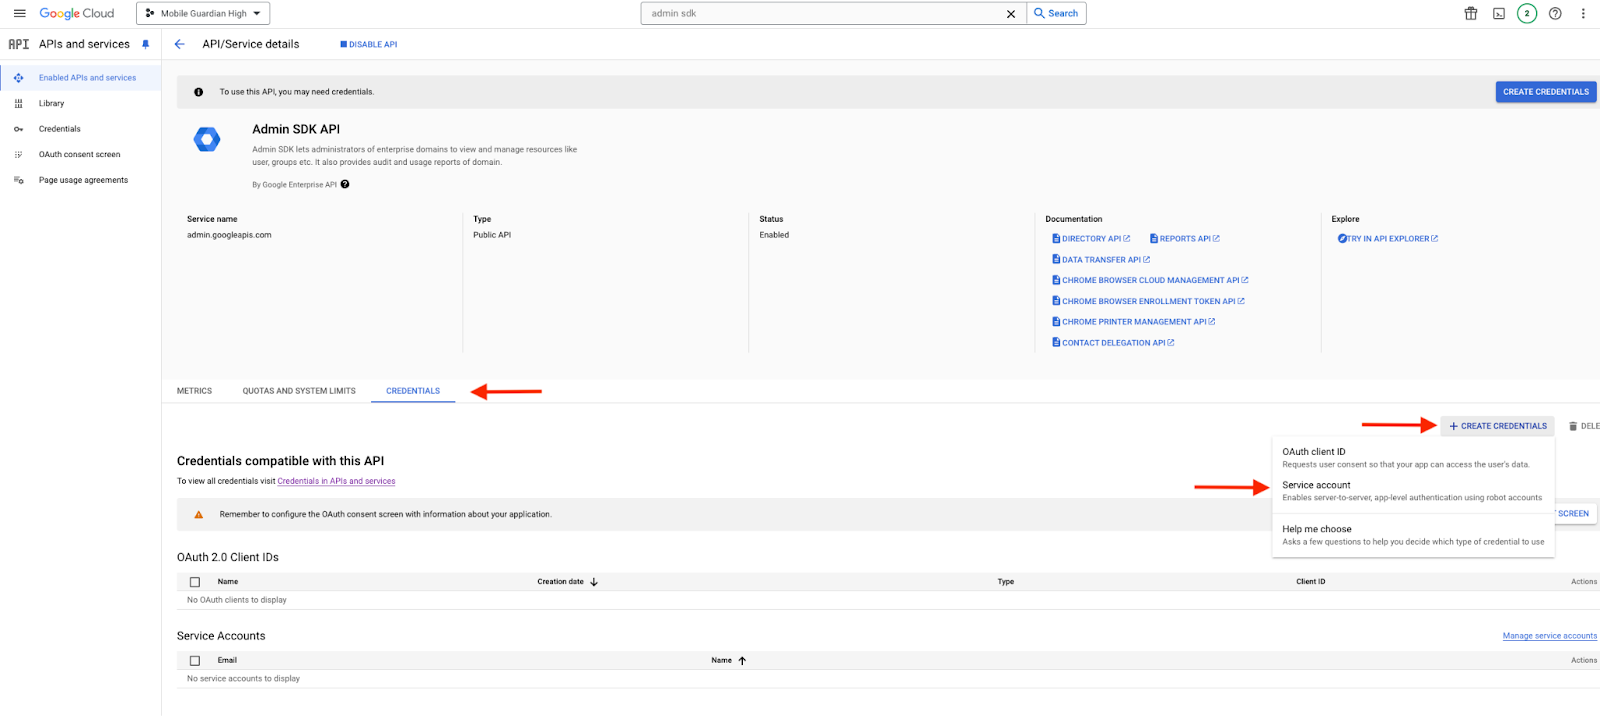Tick the Service Accounts select-all checkbox
This screenshot has height=716, width=1600.
195,661
